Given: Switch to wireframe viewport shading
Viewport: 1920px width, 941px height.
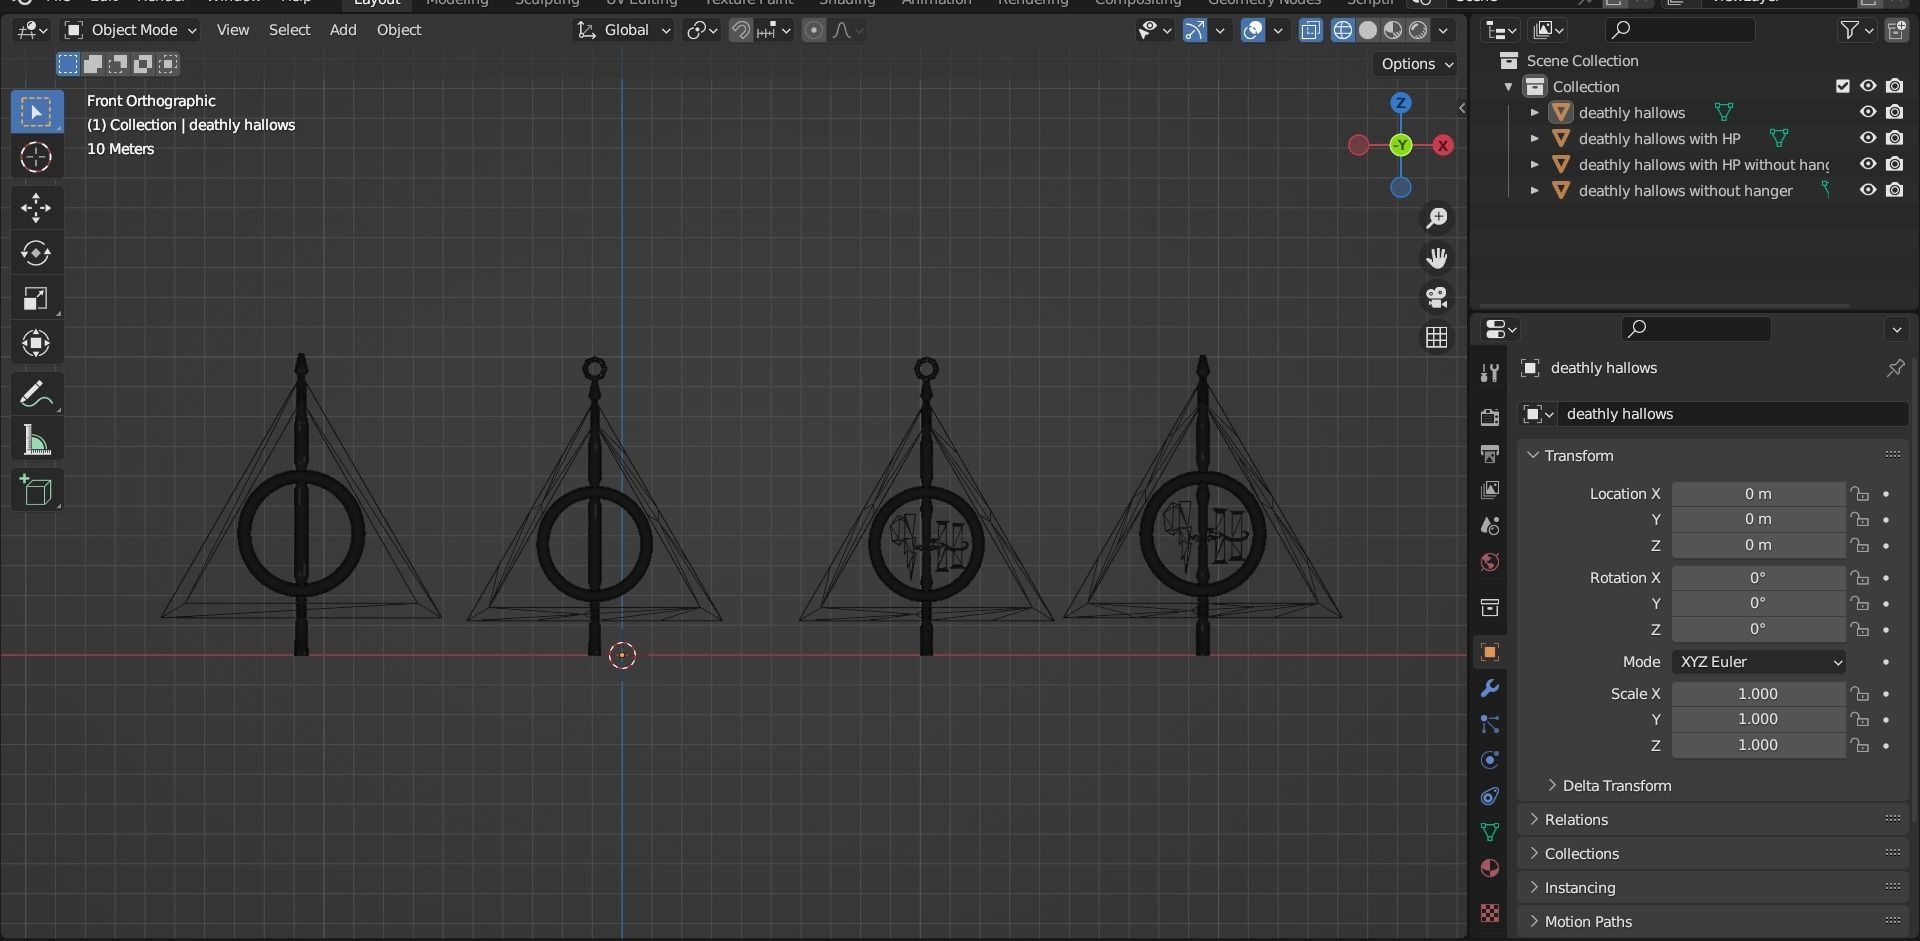Looking at the screenshot, I should [x=1343, y=30].
